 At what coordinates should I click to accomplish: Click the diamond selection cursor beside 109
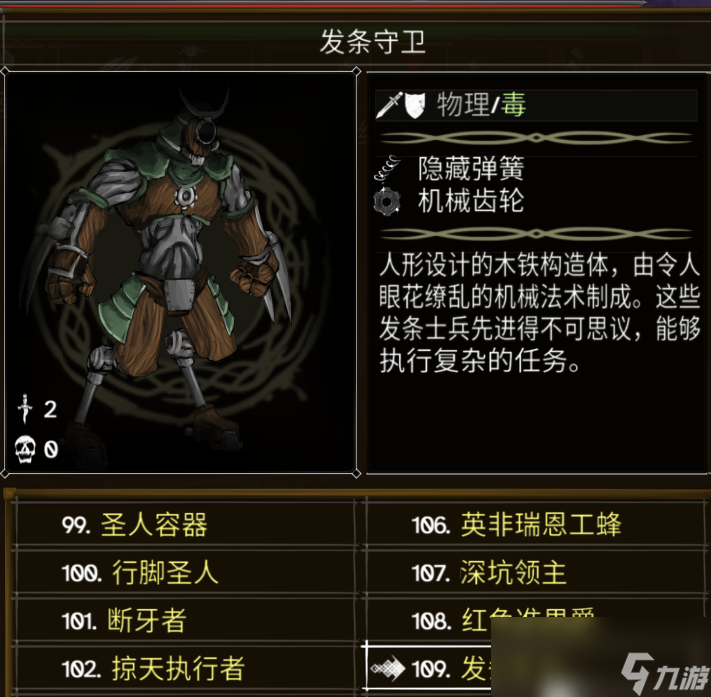[x=388, y=668]
